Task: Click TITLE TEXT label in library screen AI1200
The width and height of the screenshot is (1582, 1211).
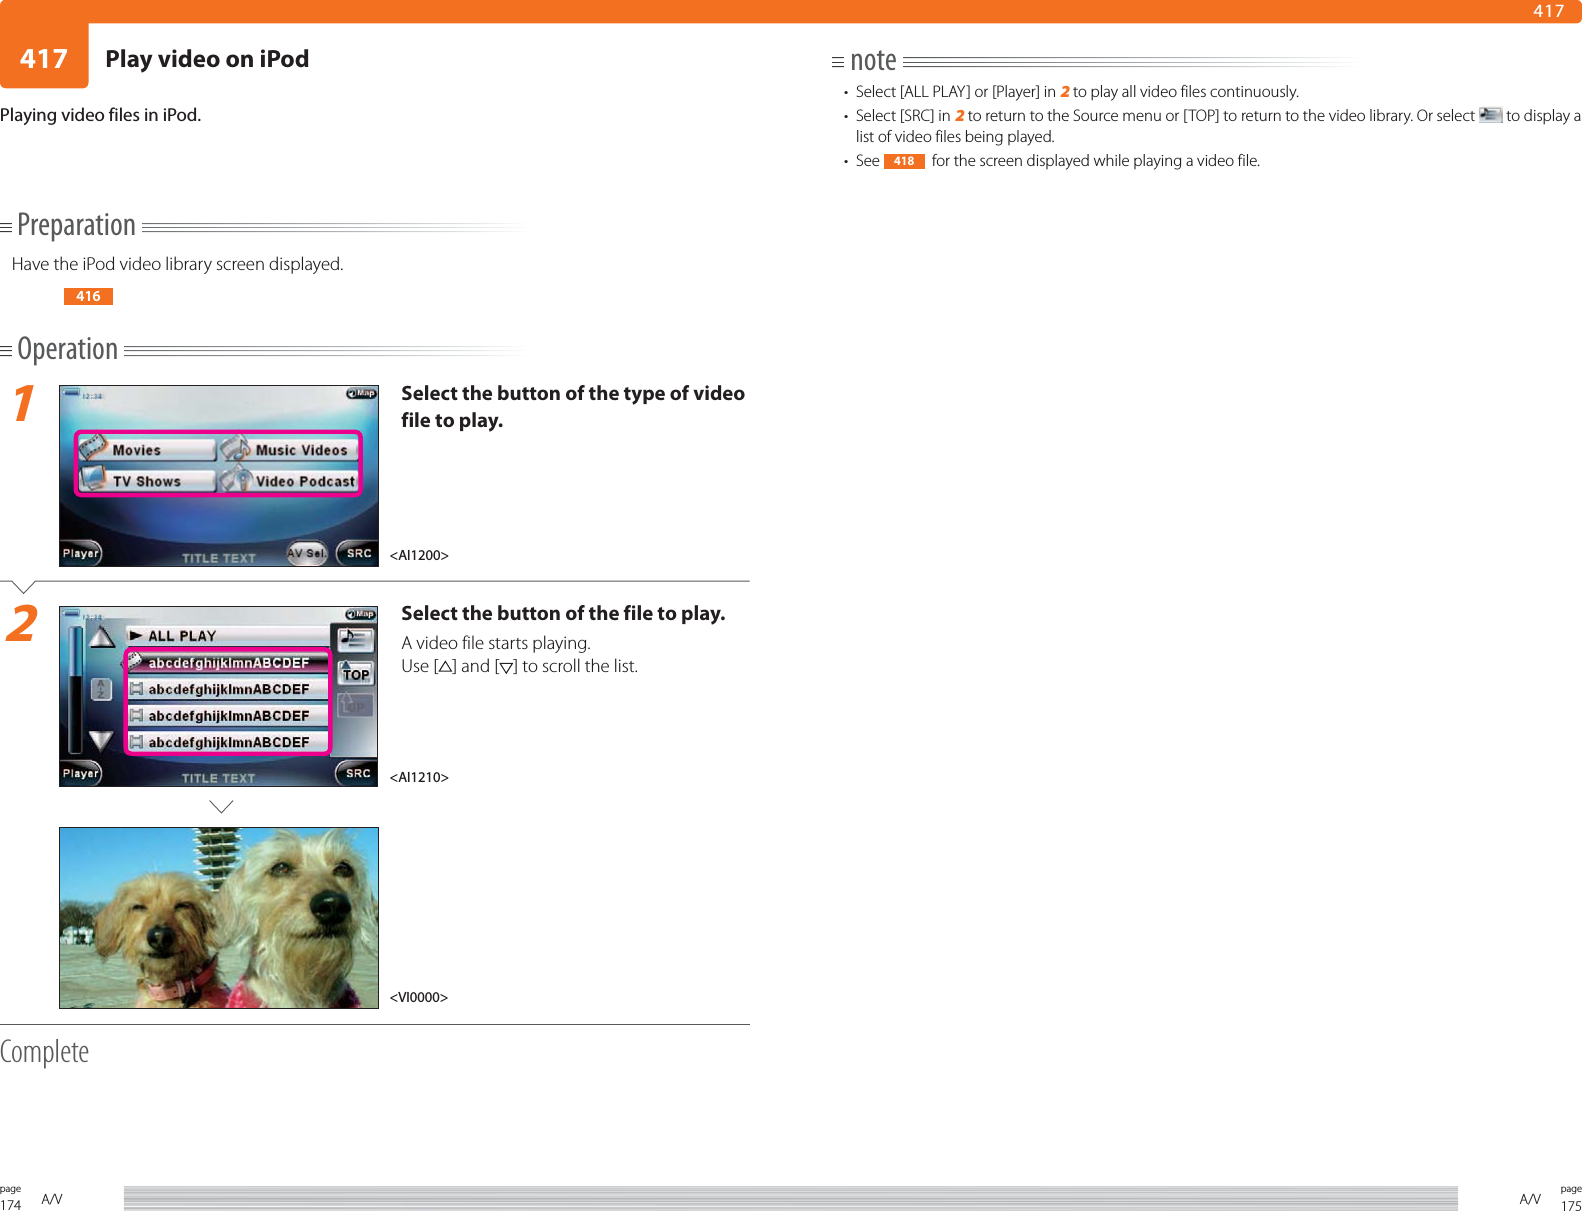Action: click(x=219, y=558)
